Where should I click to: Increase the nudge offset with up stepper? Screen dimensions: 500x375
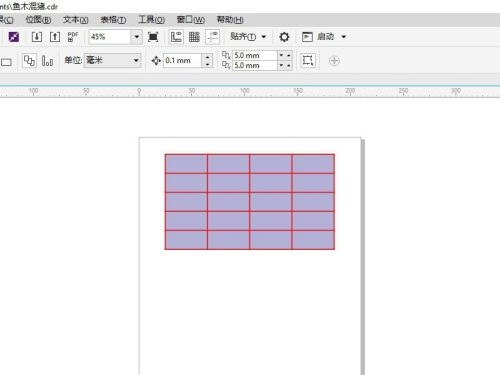coord(207,57)
